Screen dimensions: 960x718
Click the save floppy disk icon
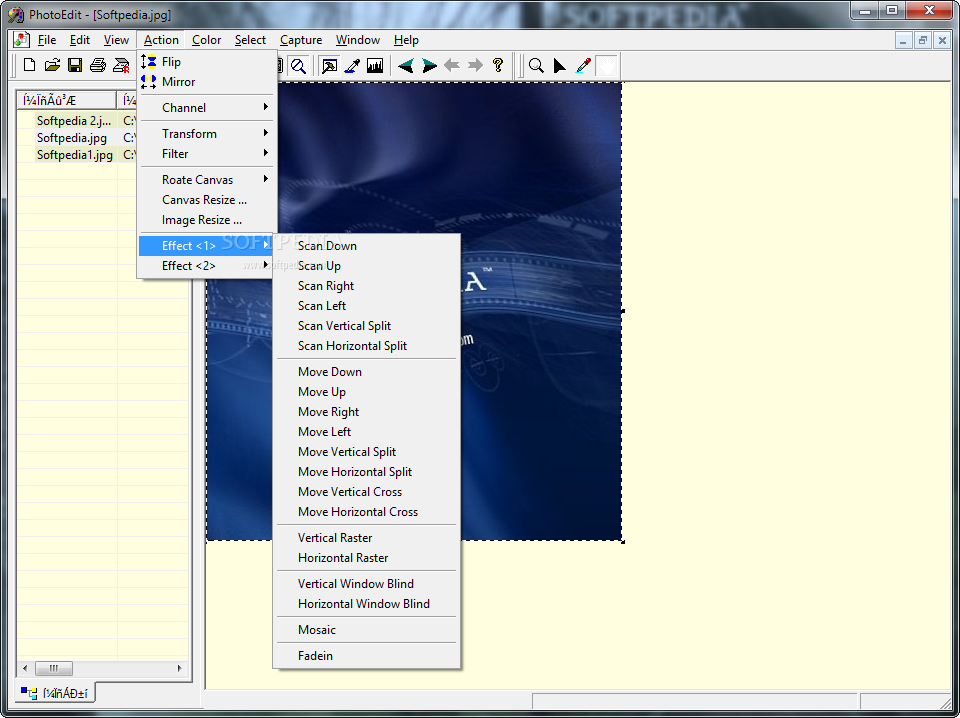[x=75, y=65]
